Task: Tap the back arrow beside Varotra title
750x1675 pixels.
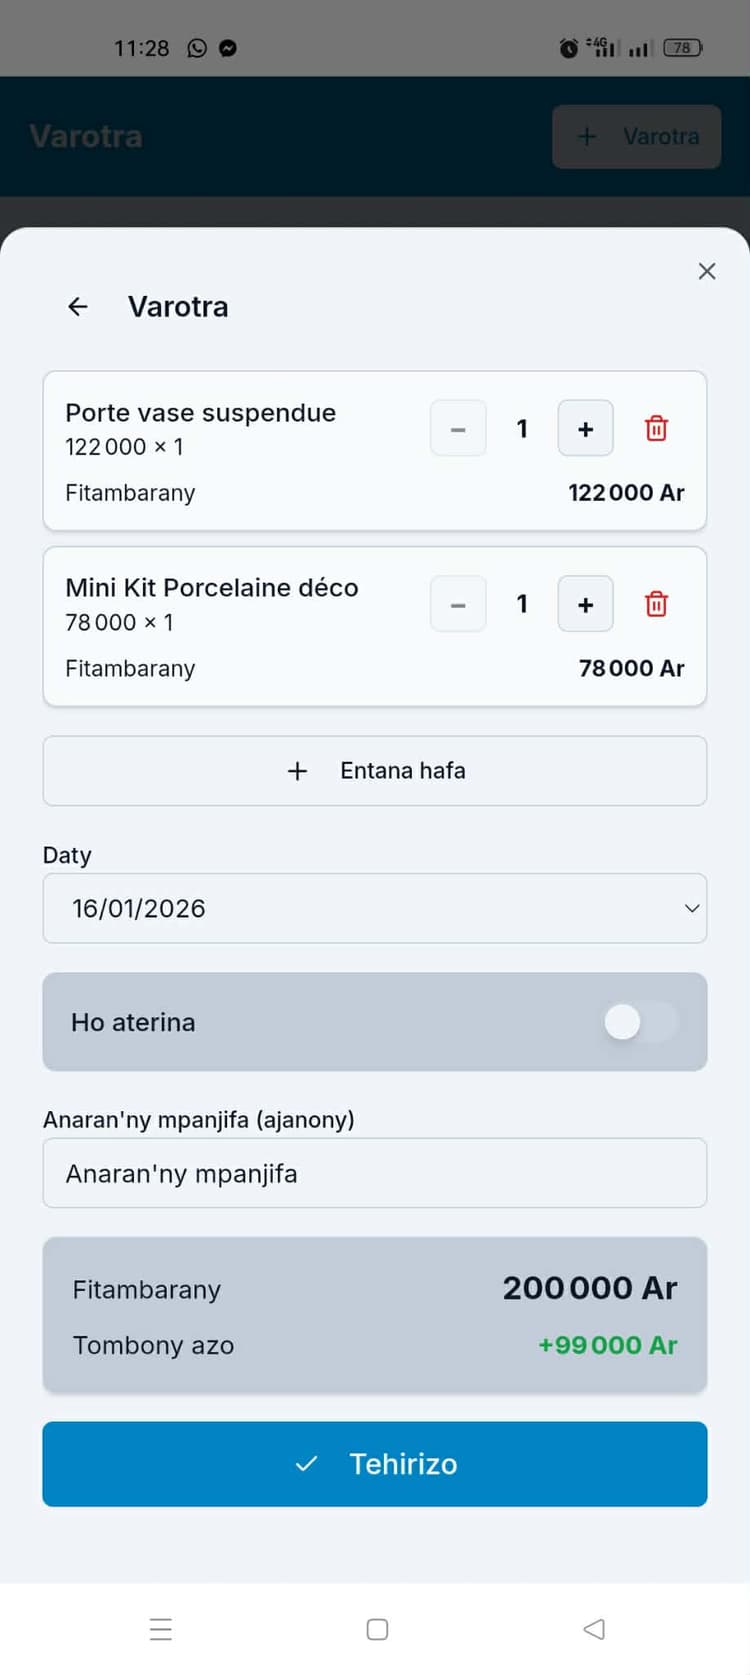Action: tap(78, 307)
